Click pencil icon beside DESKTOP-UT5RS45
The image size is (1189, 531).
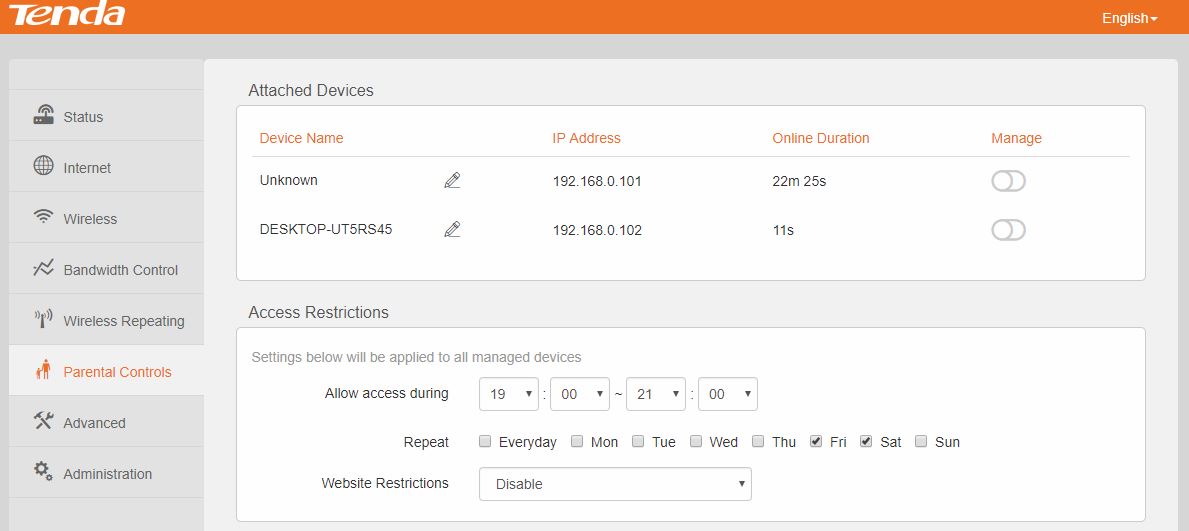pos(452,230)
